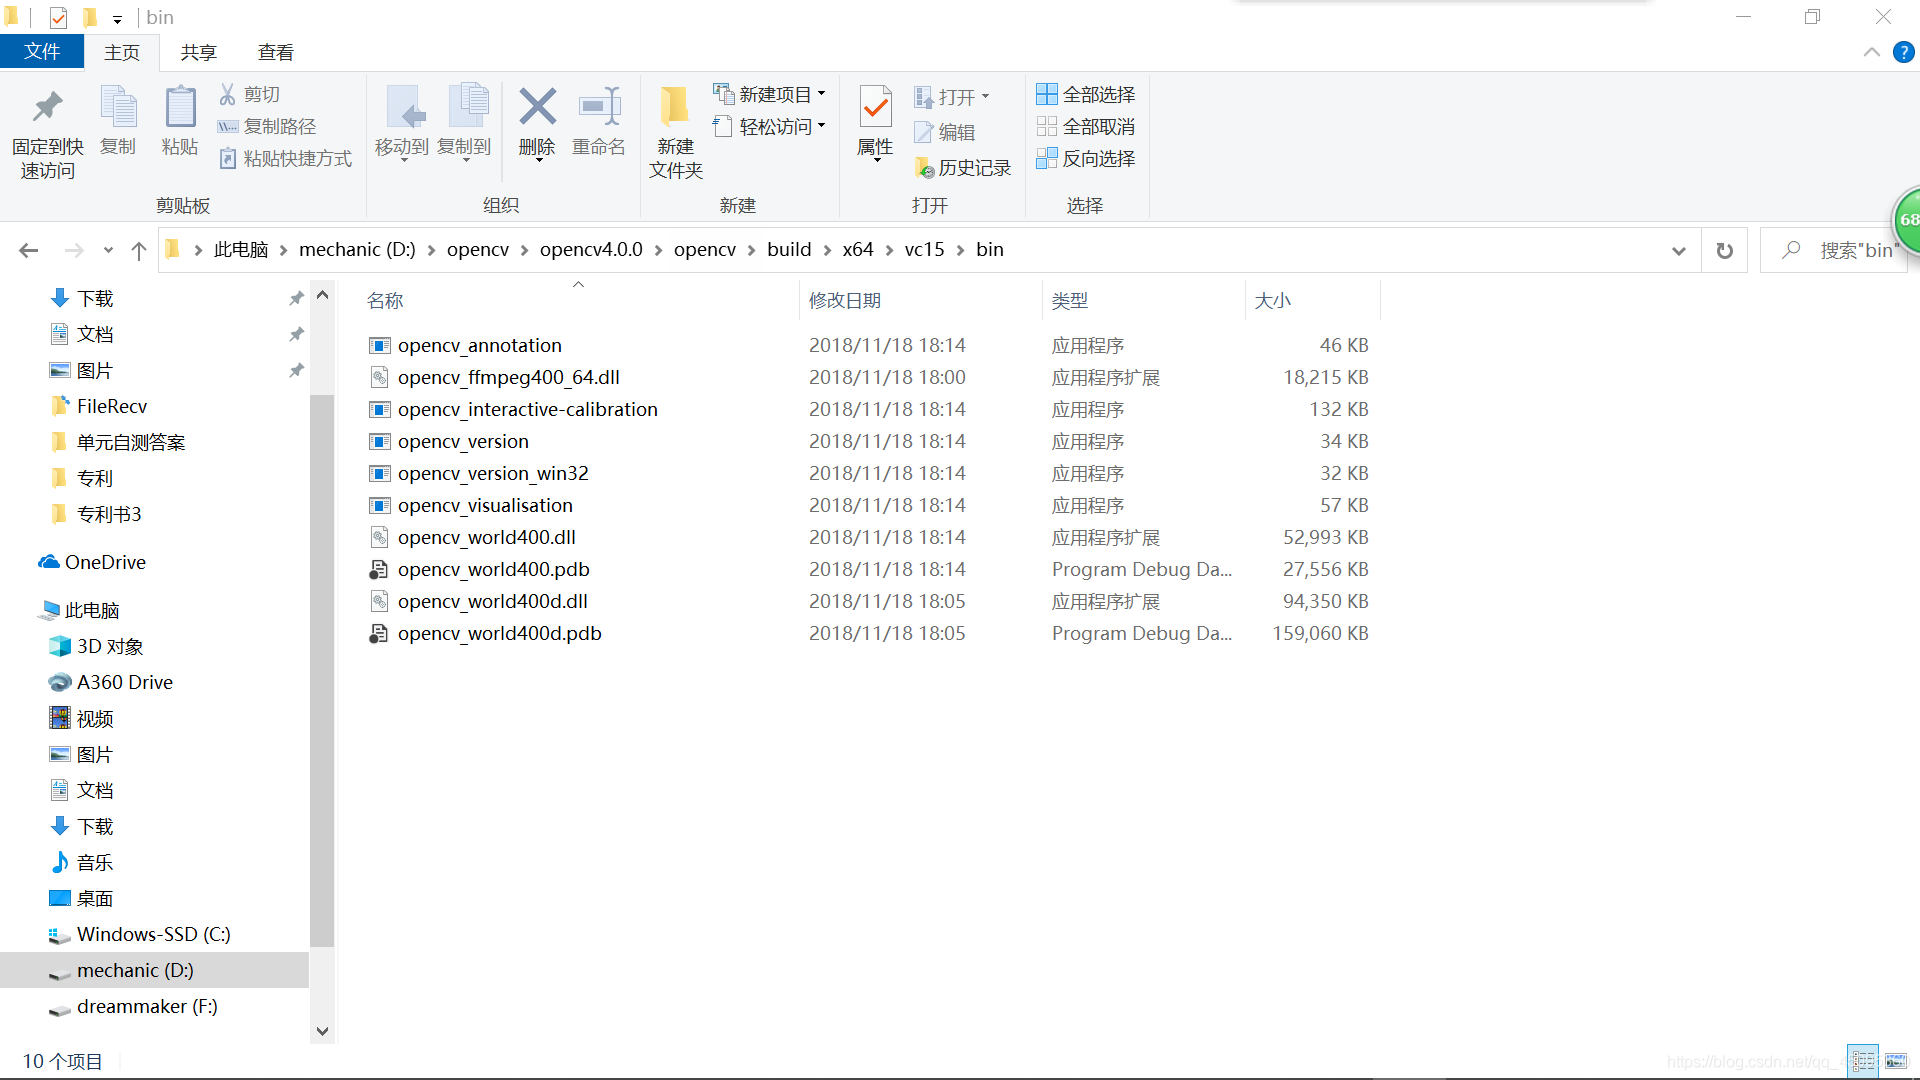1920x1080 pixels.
Task: Switch to the View (查看) tab
Action: 276,52
